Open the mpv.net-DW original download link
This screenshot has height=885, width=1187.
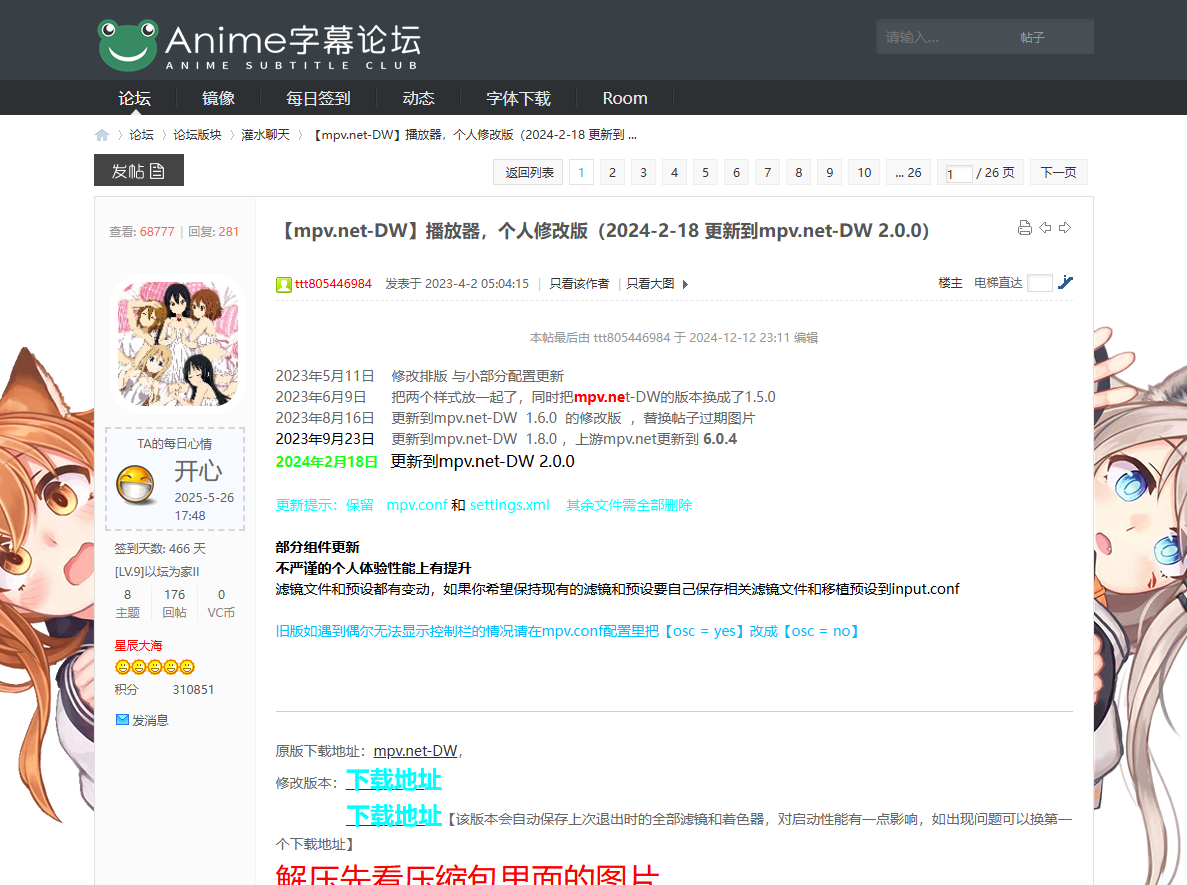tap(415, 751)
